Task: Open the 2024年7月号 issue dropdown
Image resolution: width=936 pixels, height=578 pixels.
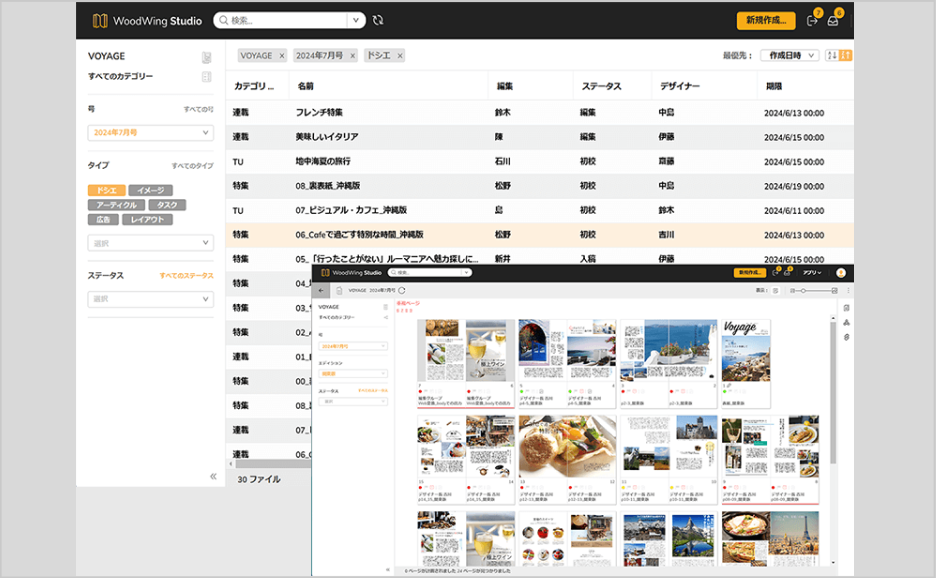Action: (x=150, y=132)
